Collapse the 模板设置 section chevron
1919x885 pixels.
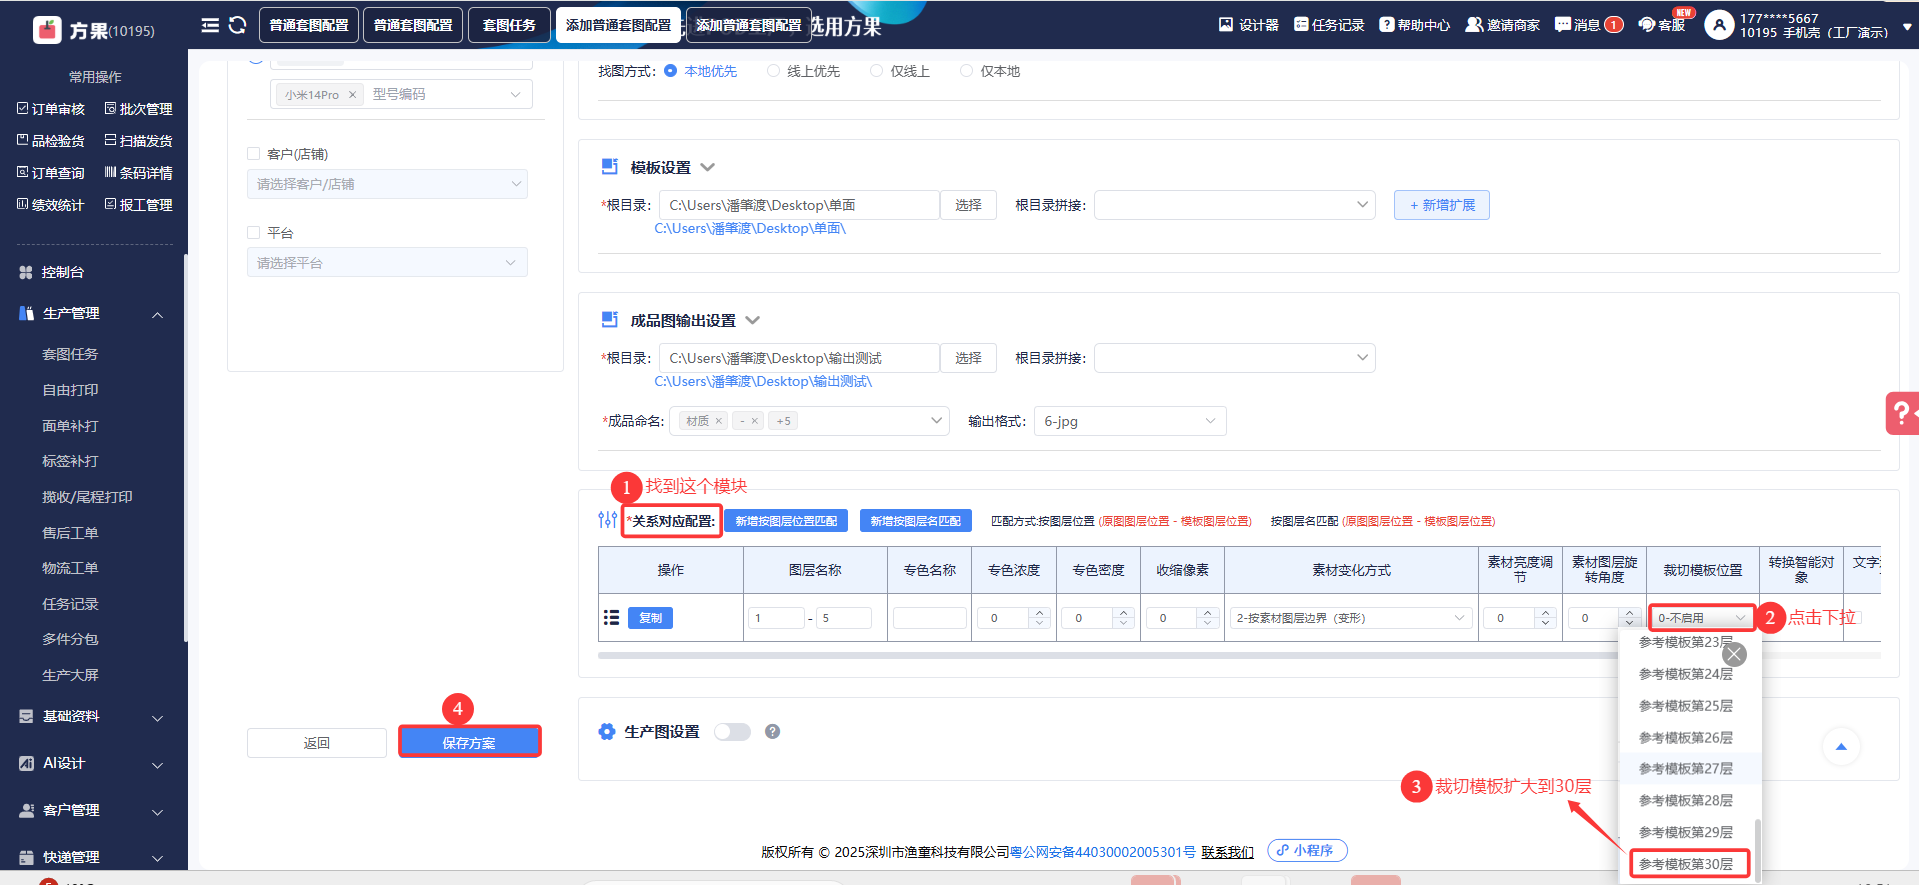(x=708, y=167)
